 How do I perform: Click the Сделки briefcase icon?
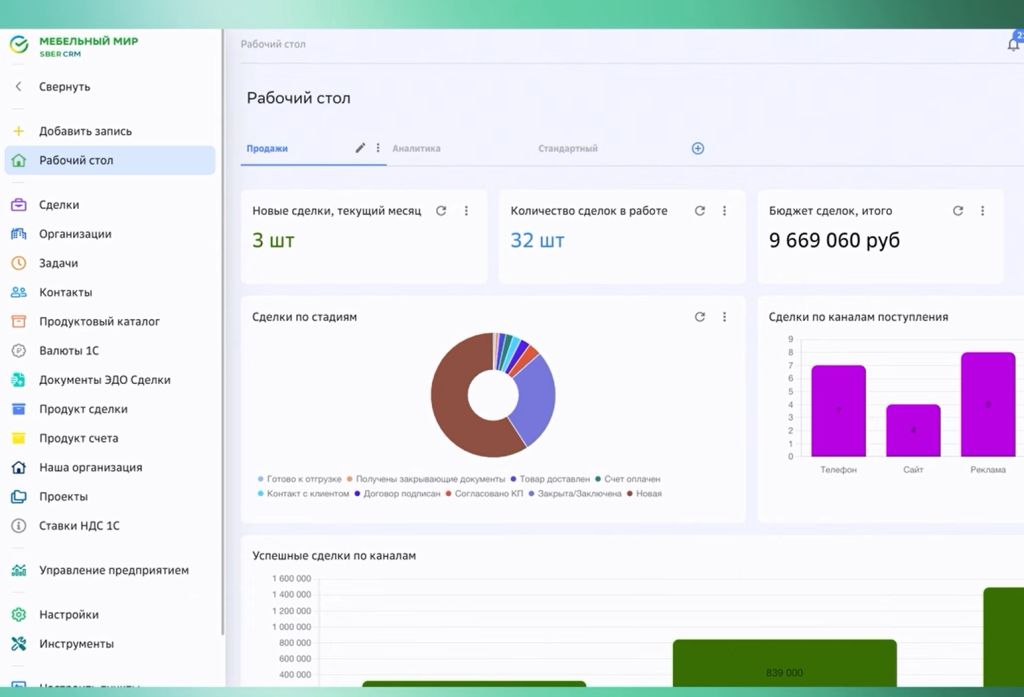18,204
